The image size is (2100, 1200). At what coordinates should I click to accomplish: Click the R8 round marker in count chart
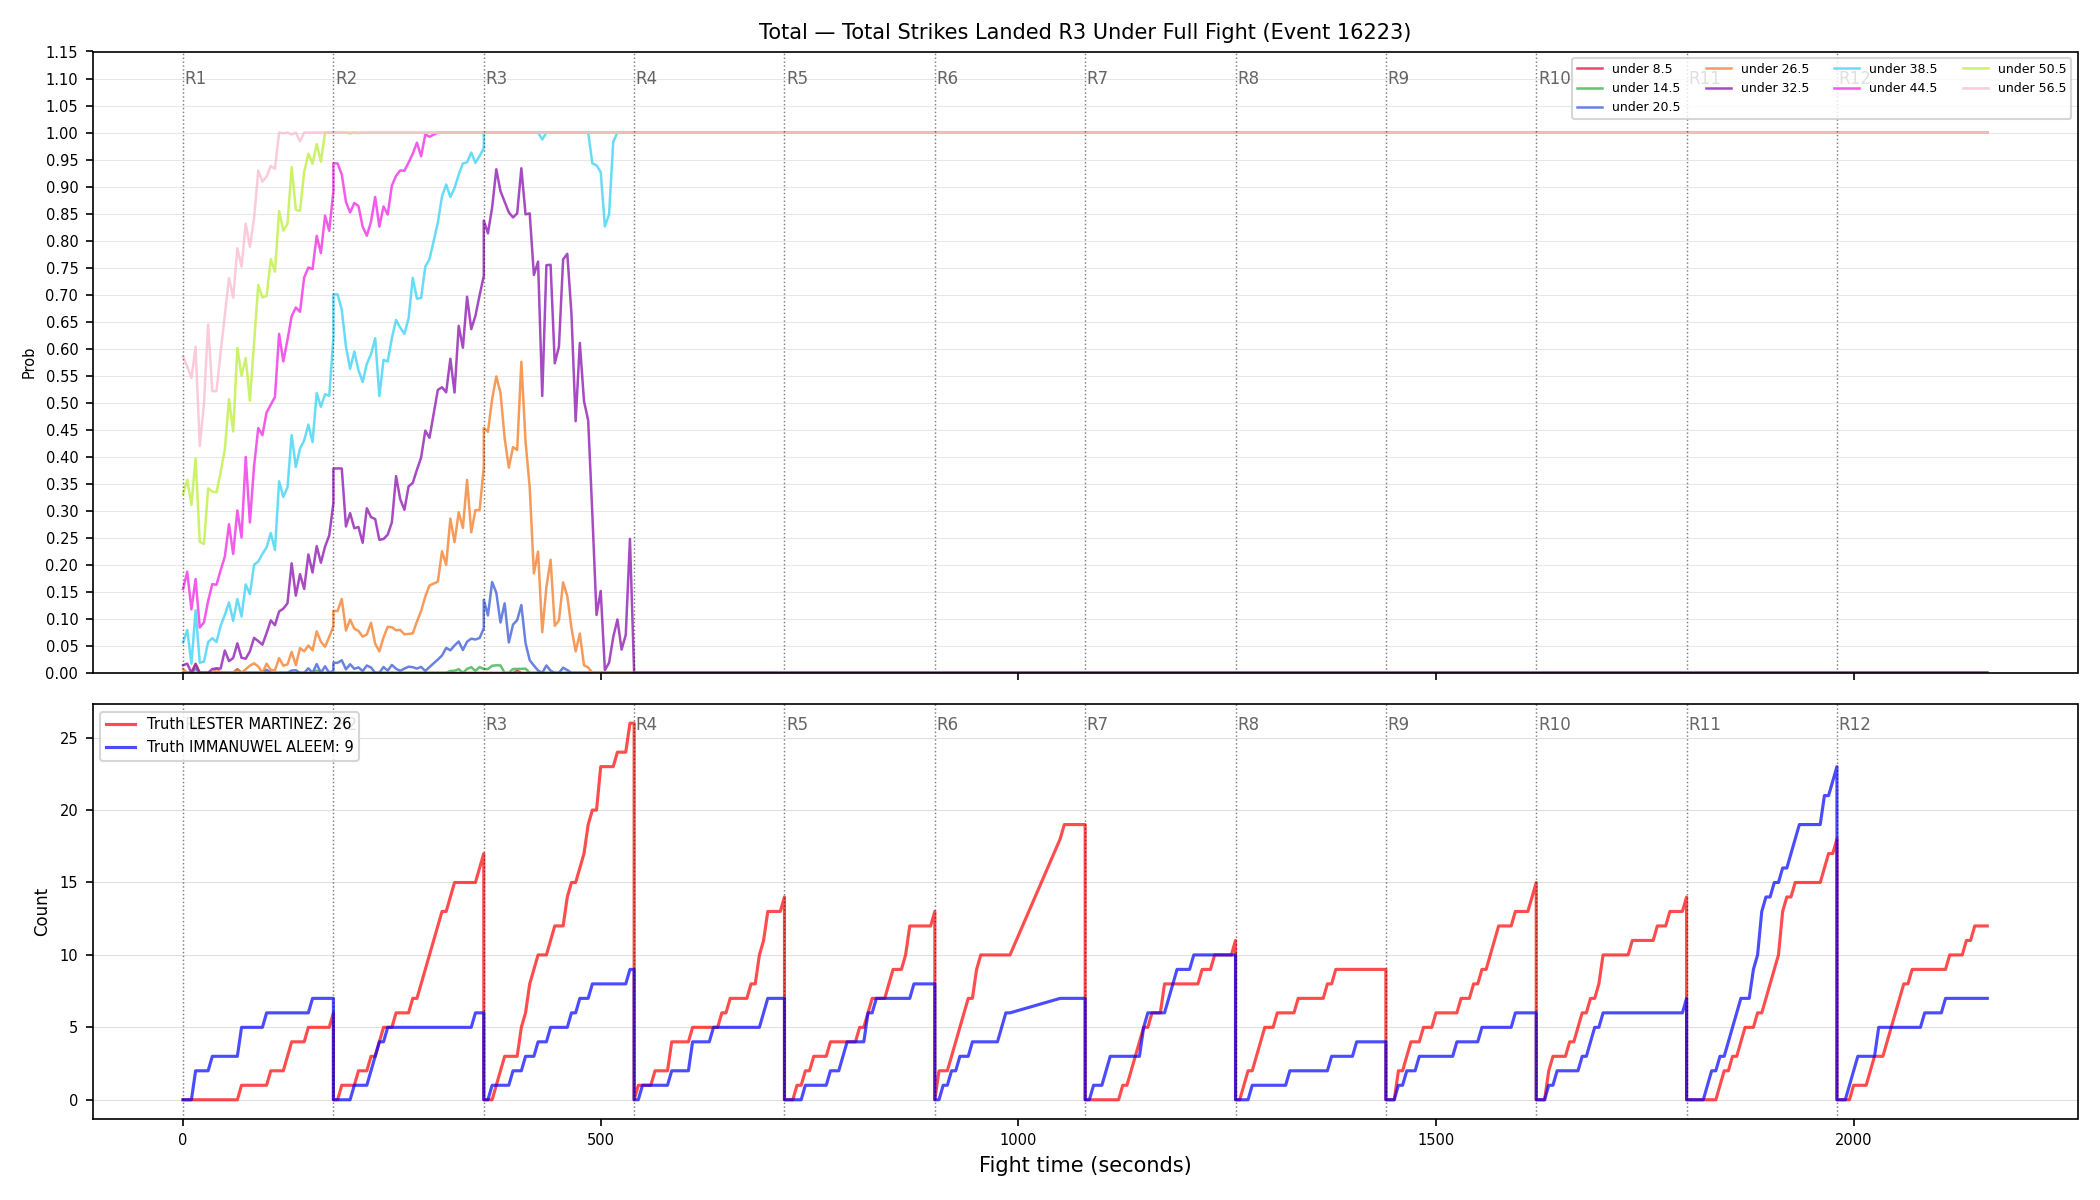pyautogui.click(x=1248, y=724)
